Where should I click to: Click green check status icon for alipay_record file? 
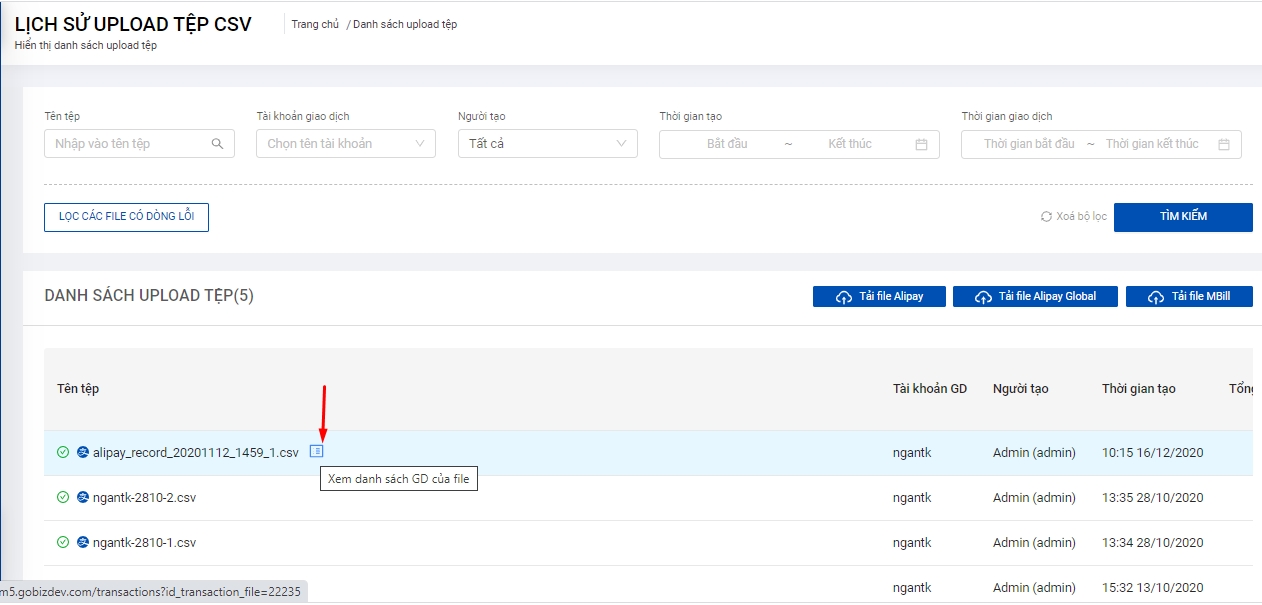[63, 452]
